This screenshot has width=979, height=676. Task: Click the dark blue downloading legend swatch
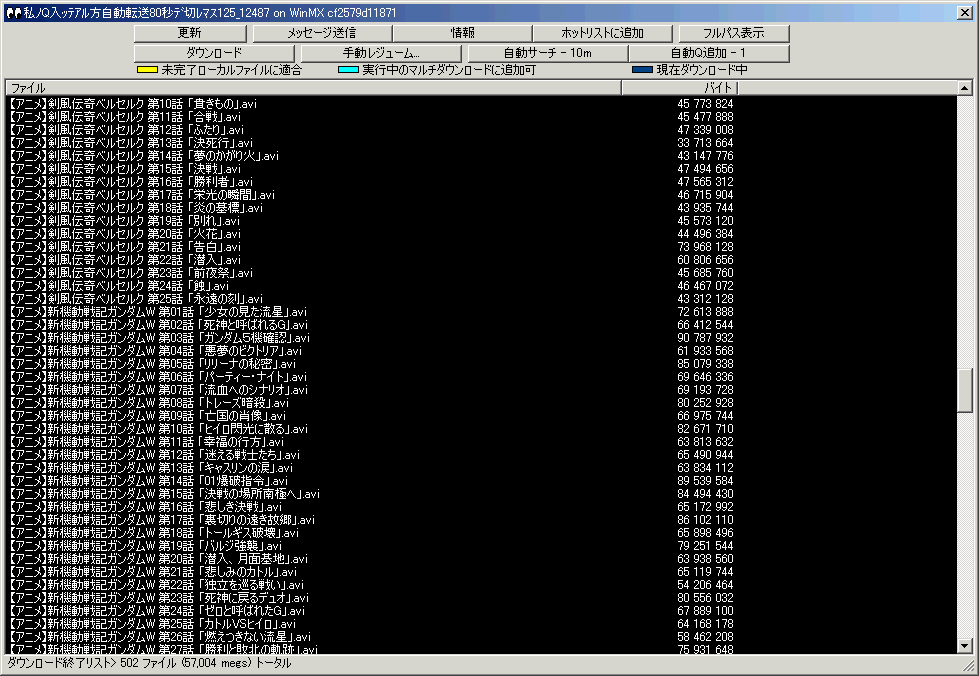[x=642, y=71]
